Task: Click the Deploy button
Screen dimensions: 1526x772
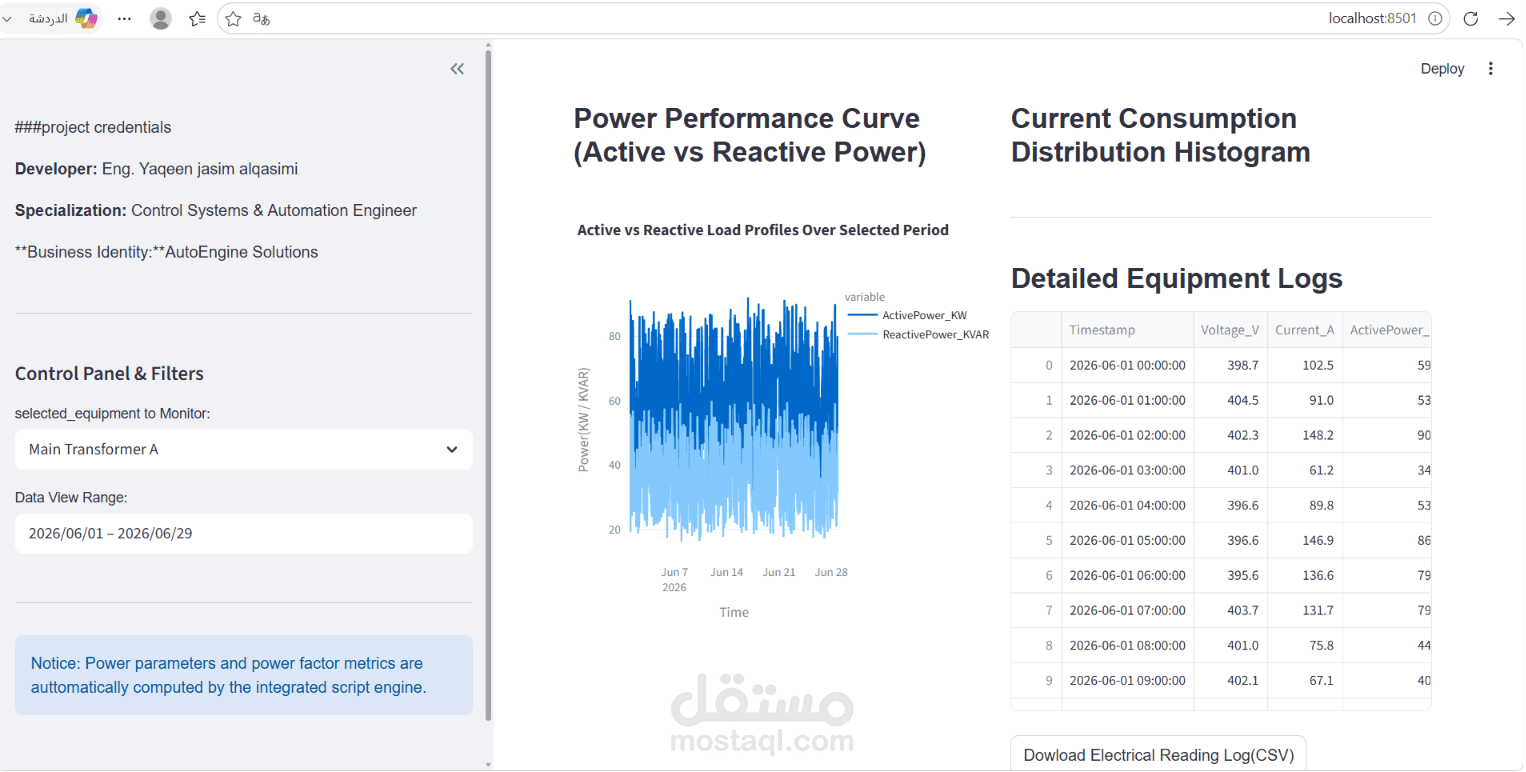Action: pyautogui.click(x=1442, y=69)
